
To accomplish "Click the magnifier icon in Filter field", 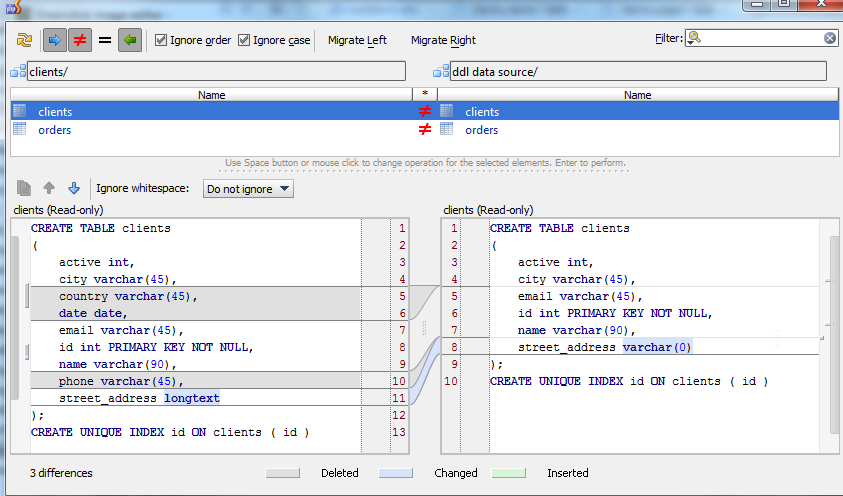I will pyautogui.click(x=694, y=38).
